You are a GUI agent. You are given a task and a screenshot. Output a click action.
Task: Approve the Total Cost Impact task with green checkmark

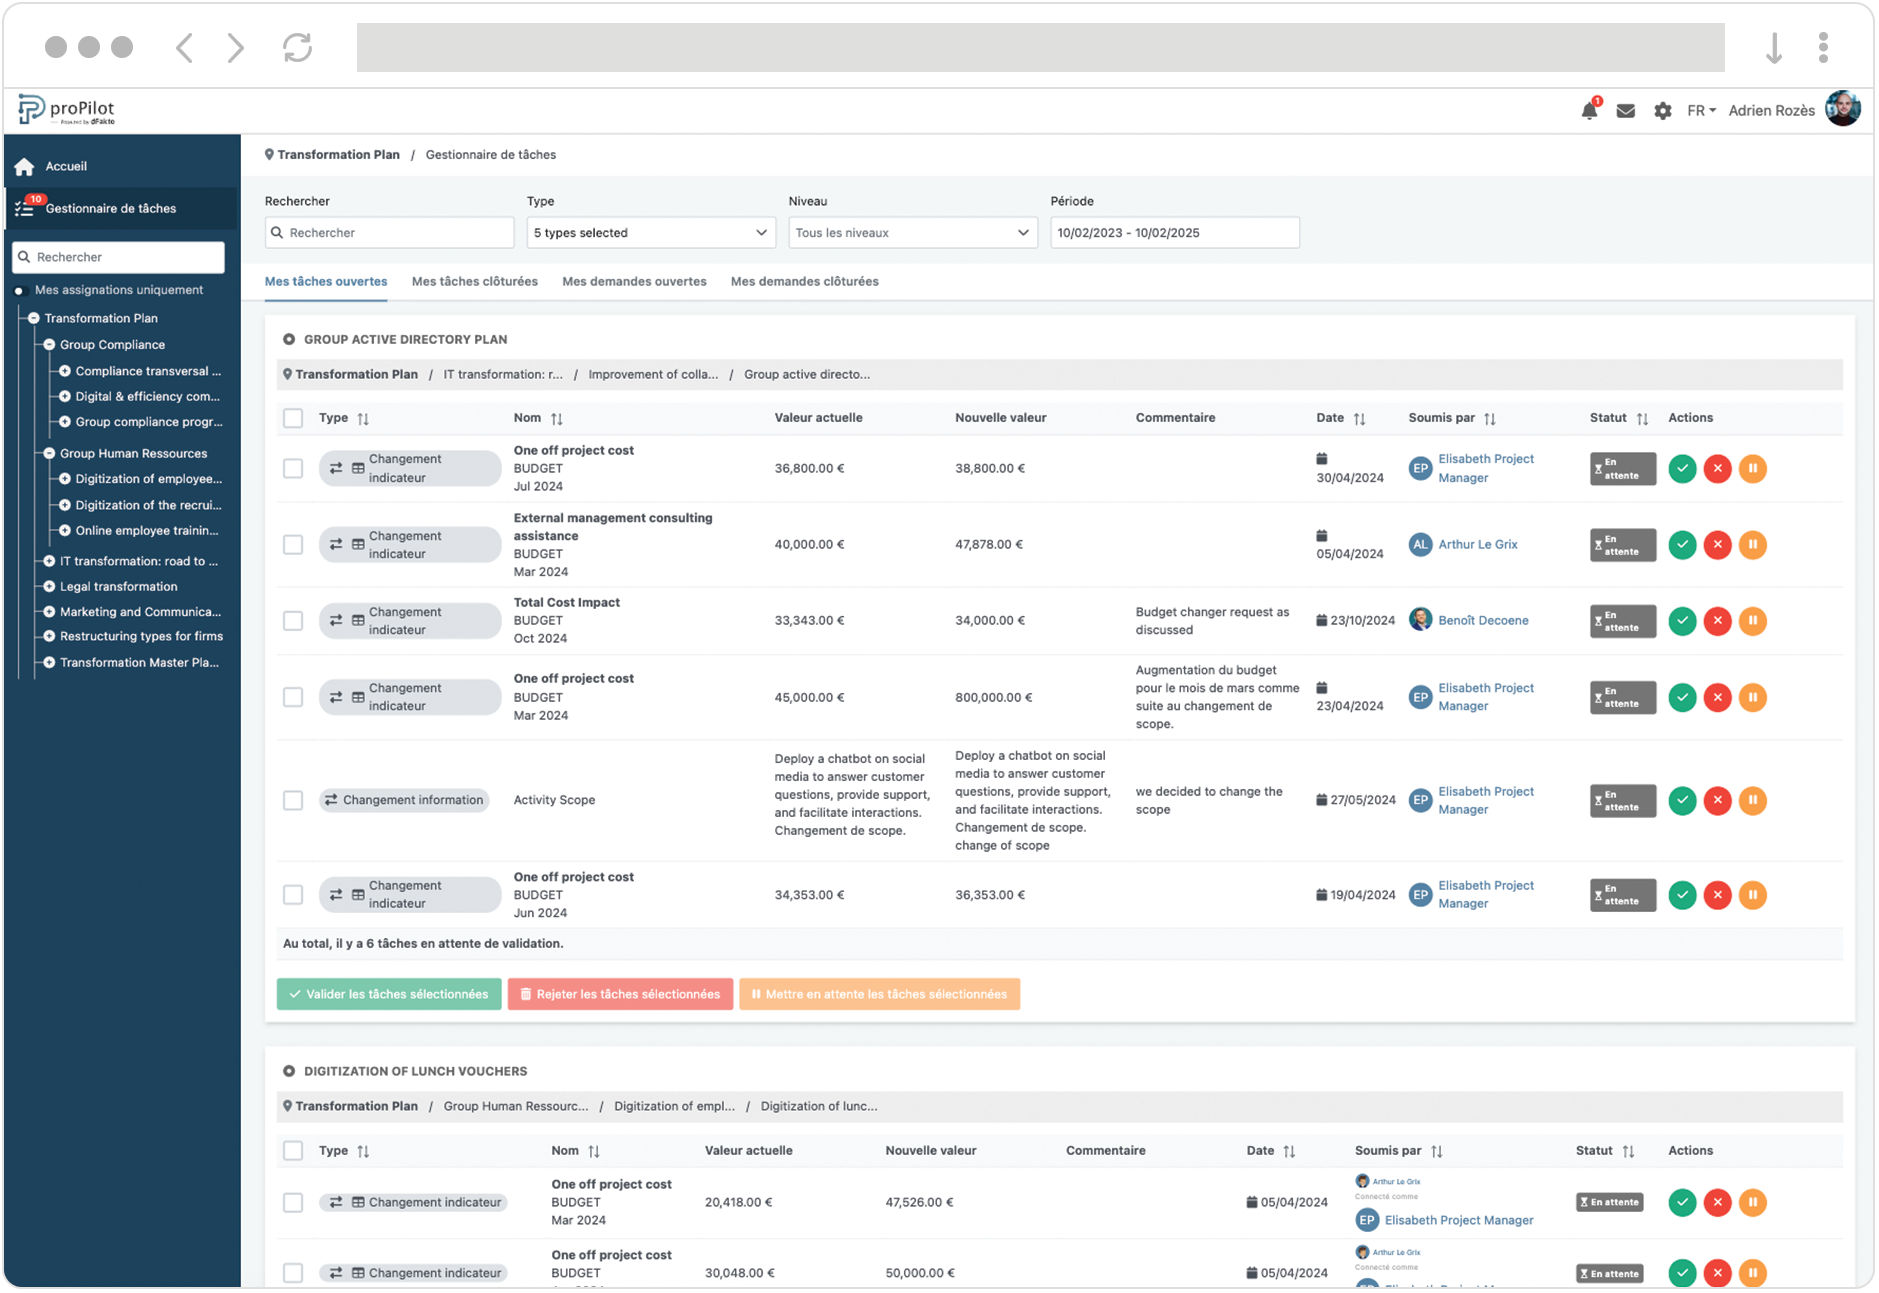click(x=1682, y=621)
